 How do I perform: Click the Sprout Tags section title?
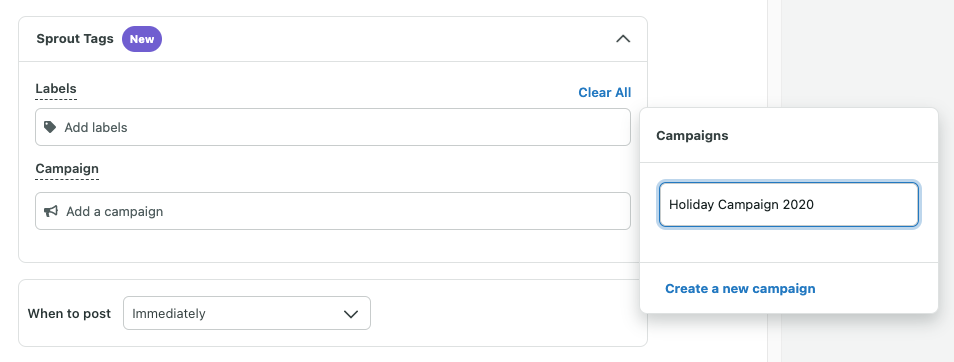(75, 39)
